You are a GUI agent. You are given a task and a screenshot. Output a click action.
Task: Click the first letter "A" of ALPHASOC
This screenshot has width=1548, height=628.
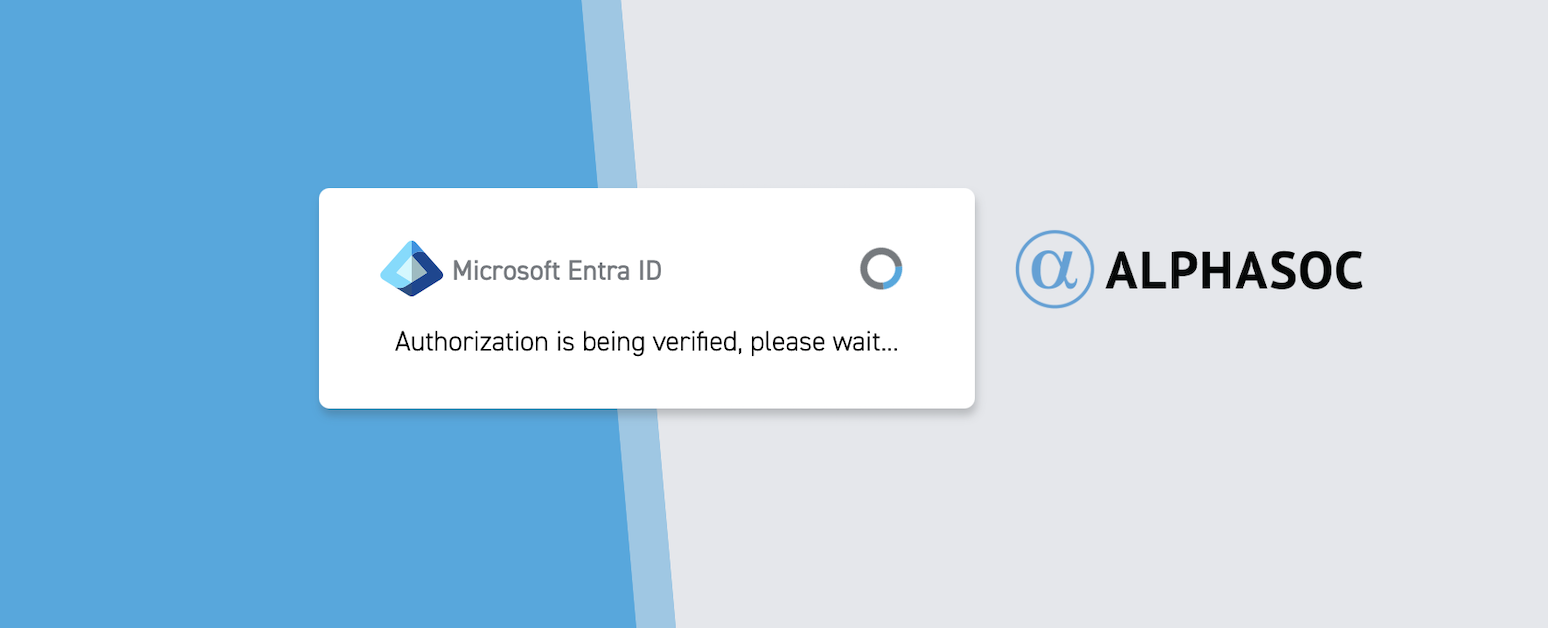(x=1124, y=270)
